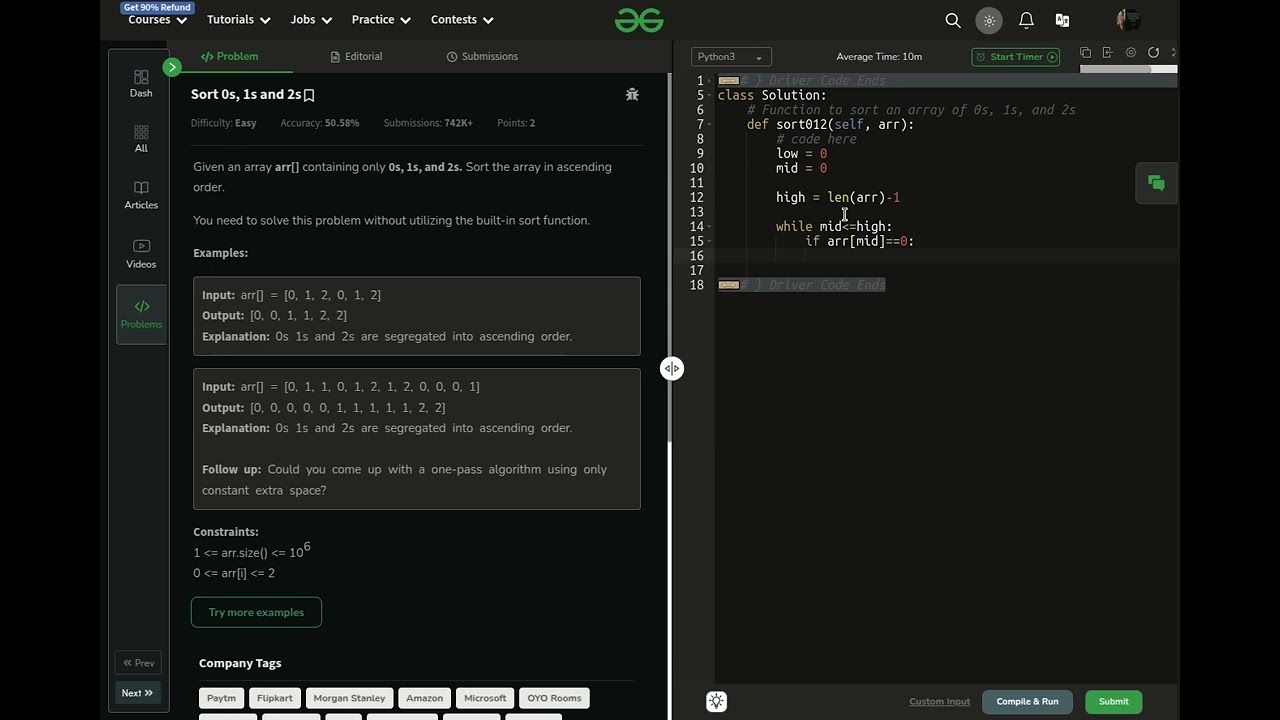
Task: Select the Morgan Stanley company tag
Action: point(349,698)
